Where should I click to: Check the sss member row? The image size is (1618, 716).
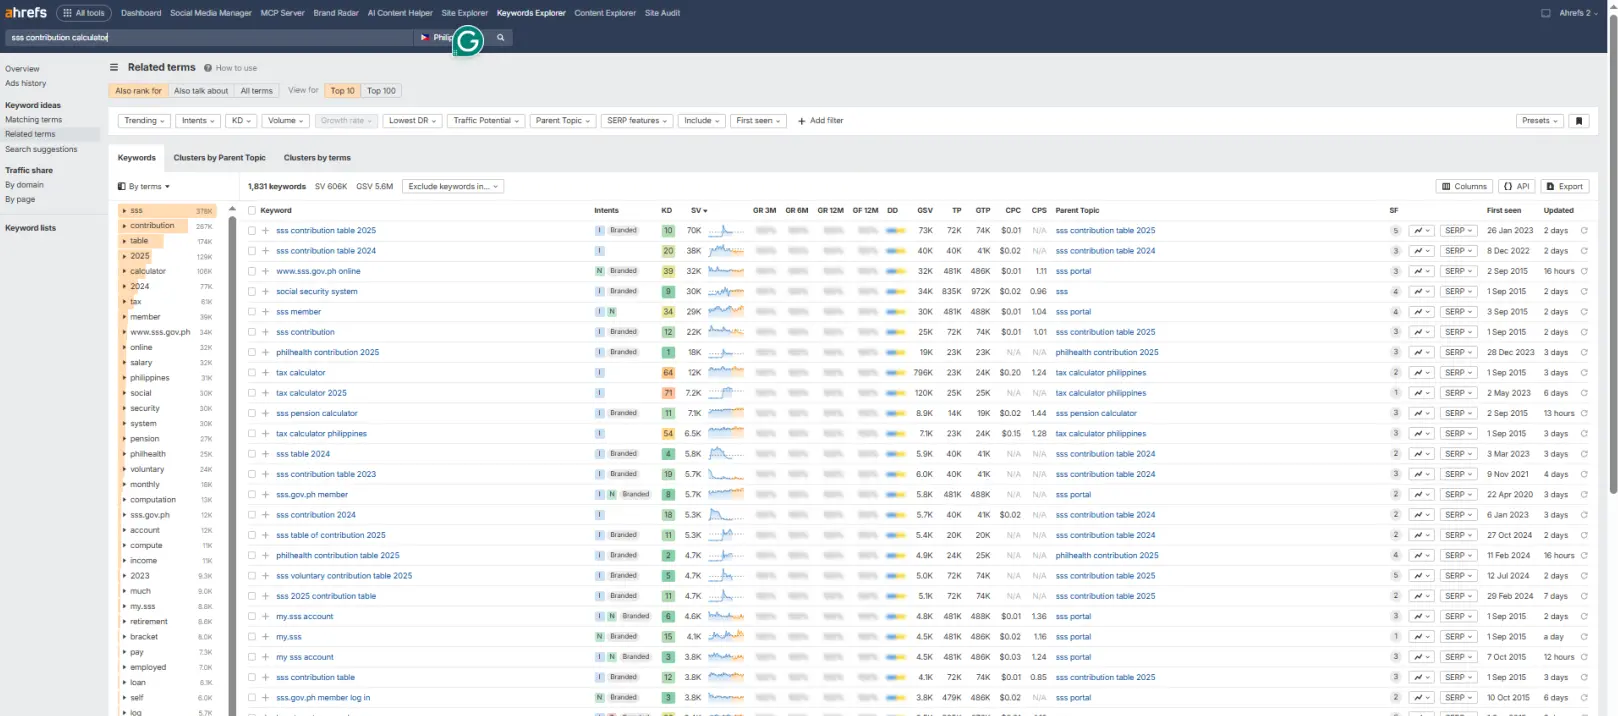pyautogui.click(x=252, y=312)
